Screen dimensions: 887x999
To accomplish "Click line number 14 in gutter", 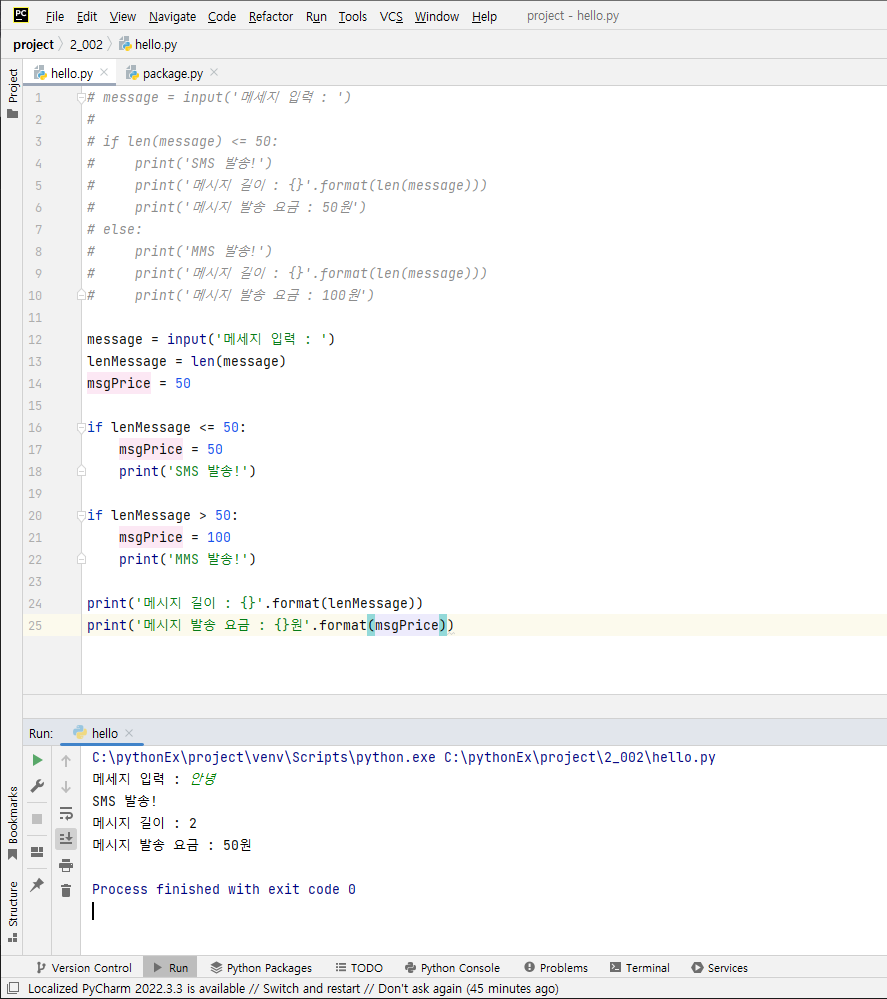I will point(35,384).
